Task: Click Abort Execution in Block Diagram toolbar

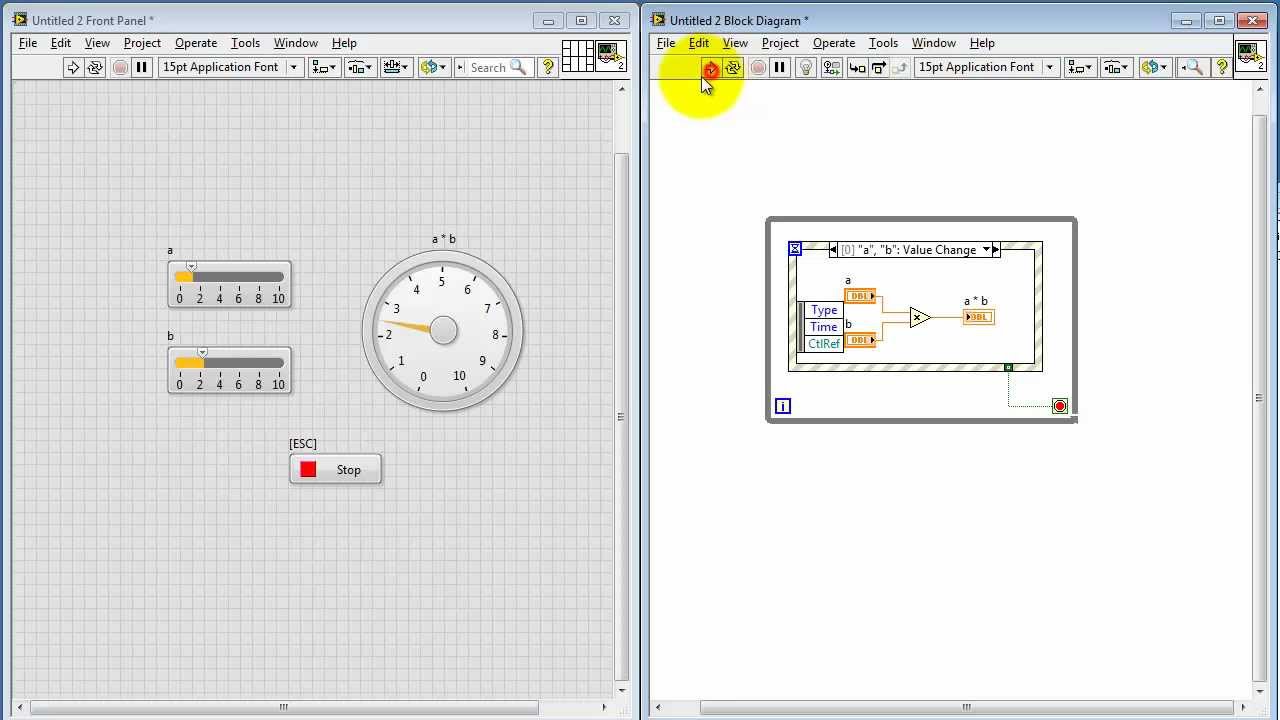Action: click(757, 67)
